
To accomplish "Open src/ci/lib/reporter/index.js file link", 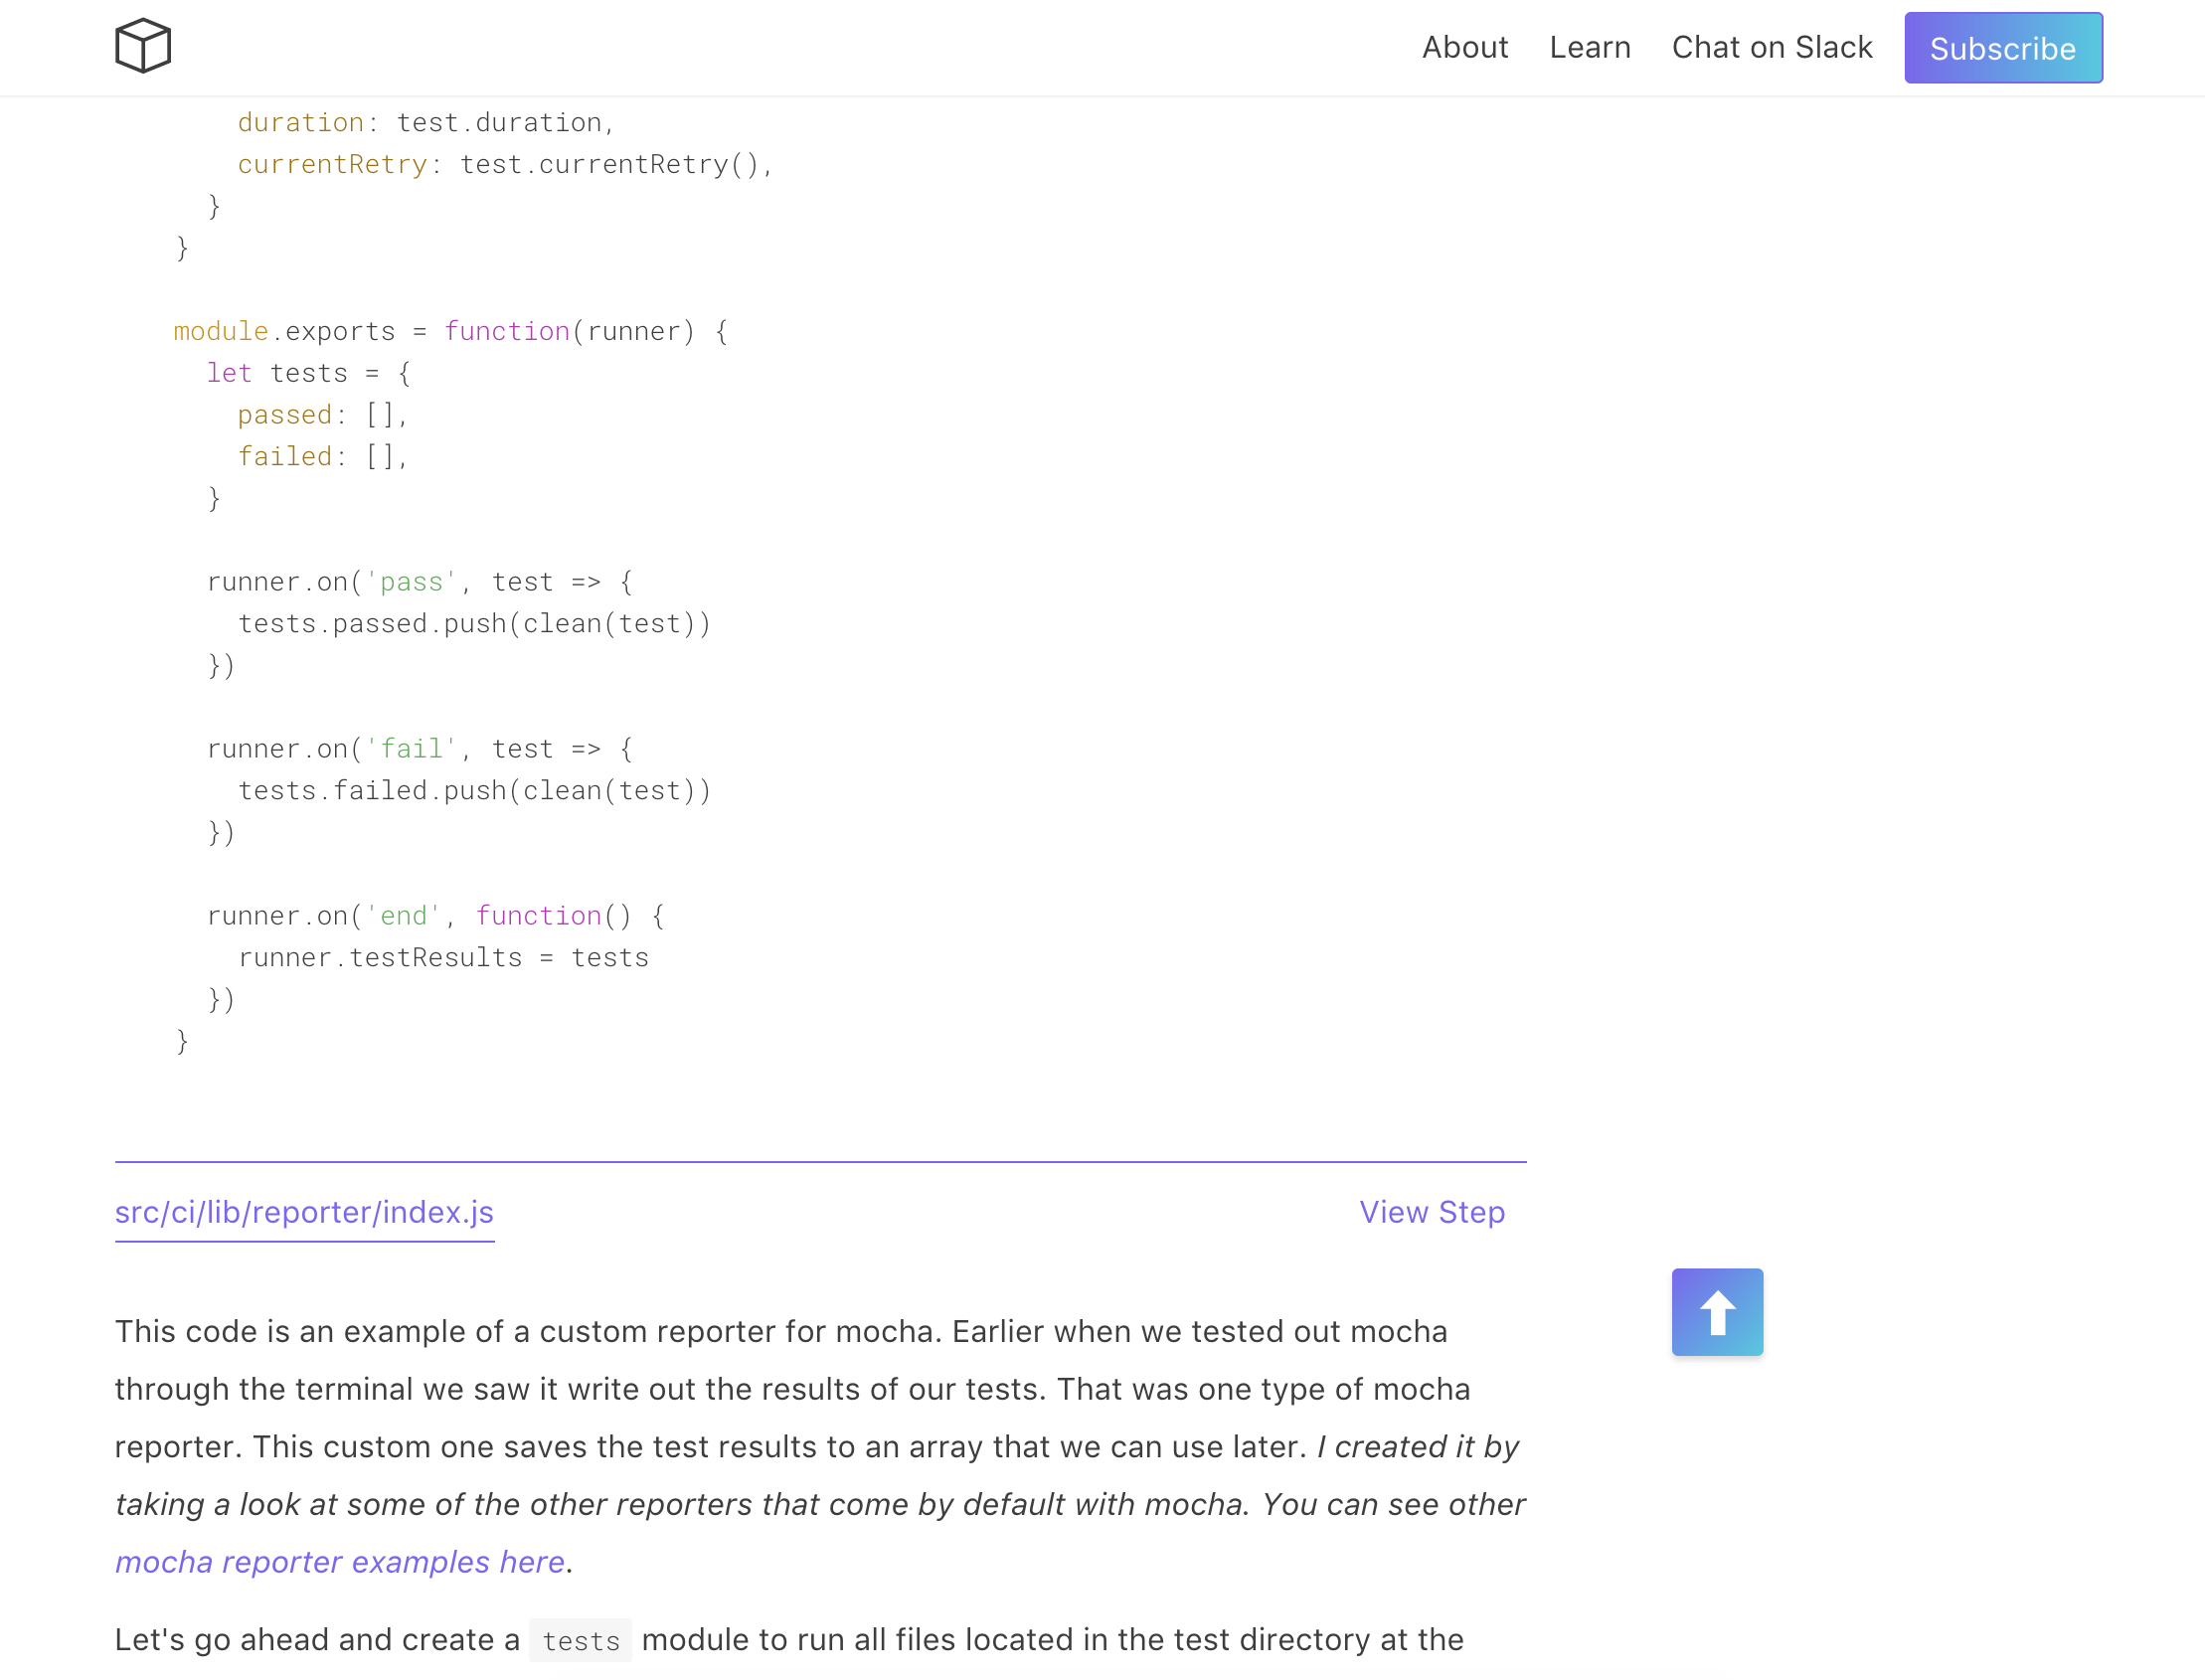I will 304,1211.
